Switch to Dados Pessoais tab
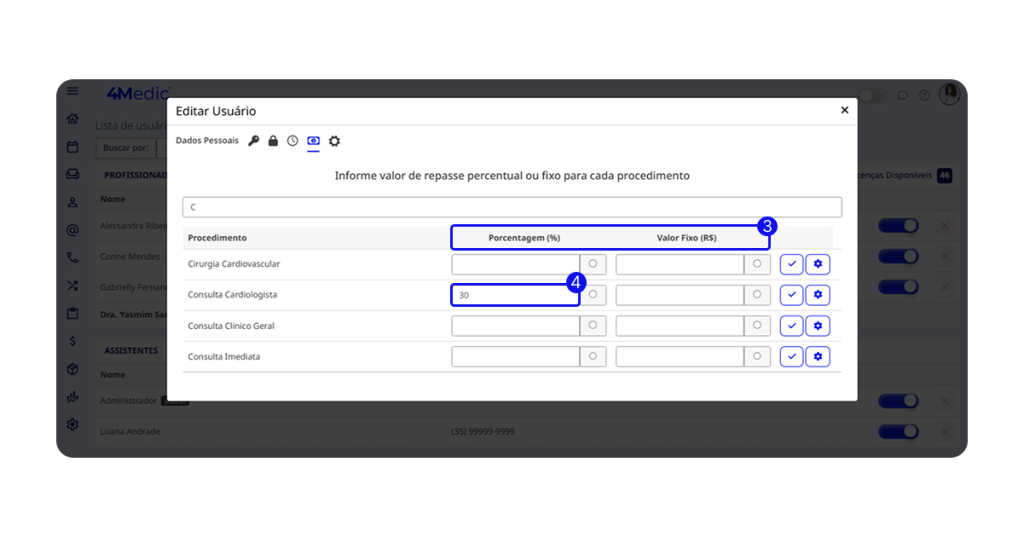The image size is (1024, 537). [x=207, y=141]
